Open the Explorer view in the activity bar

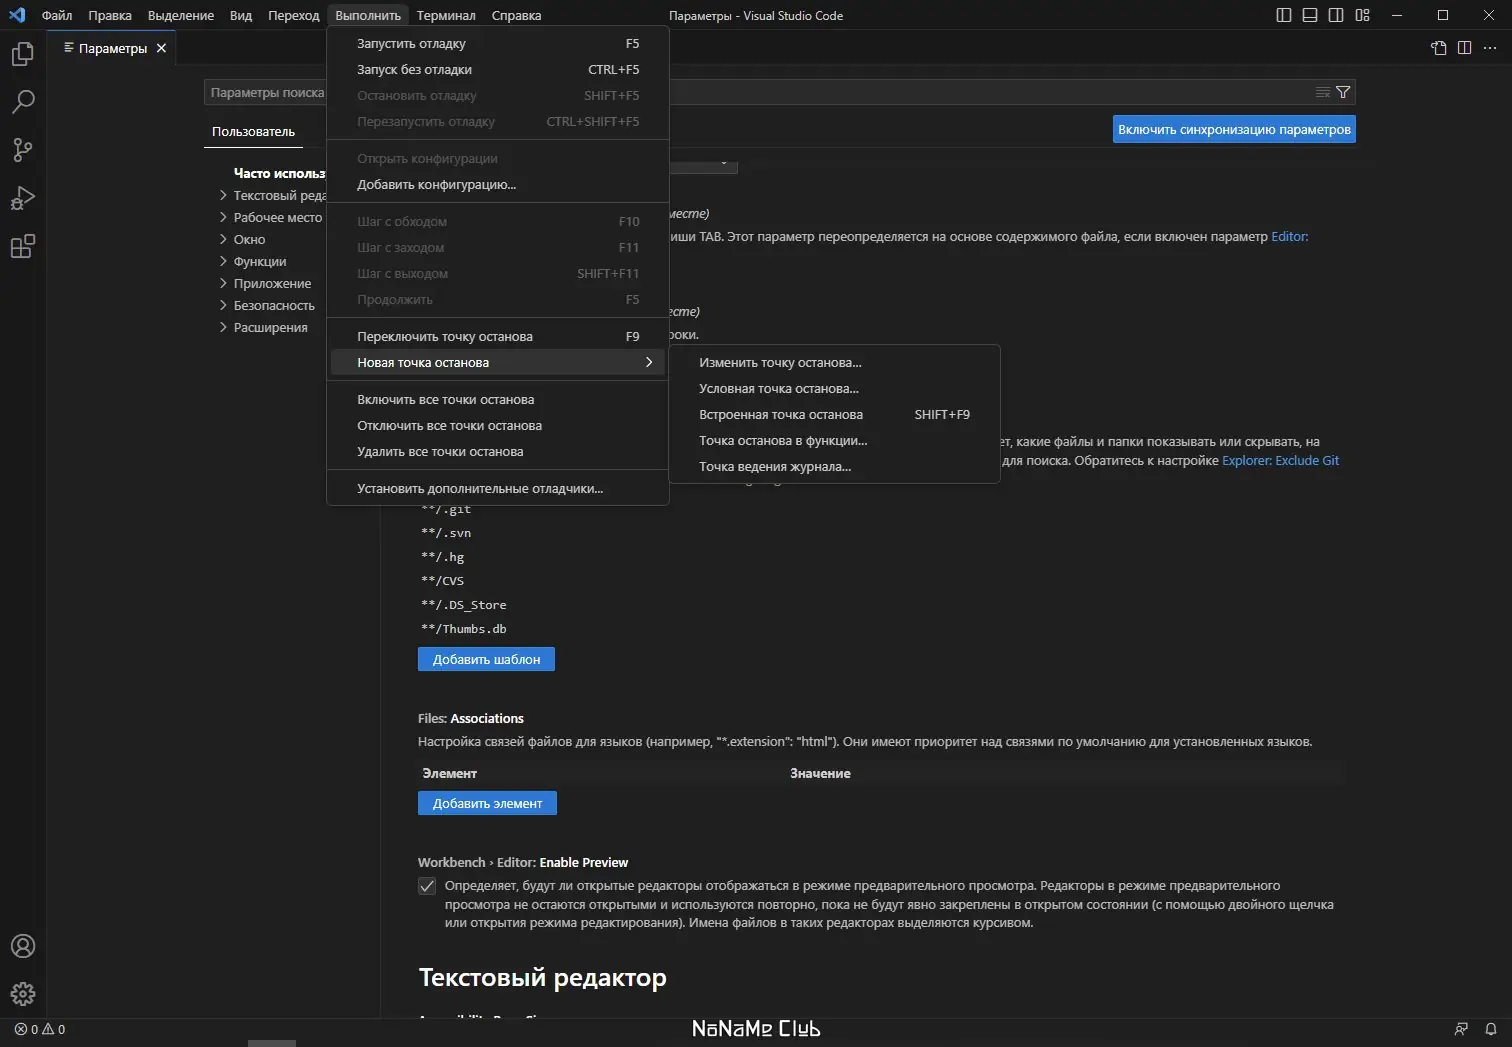[x=22, y=54]
